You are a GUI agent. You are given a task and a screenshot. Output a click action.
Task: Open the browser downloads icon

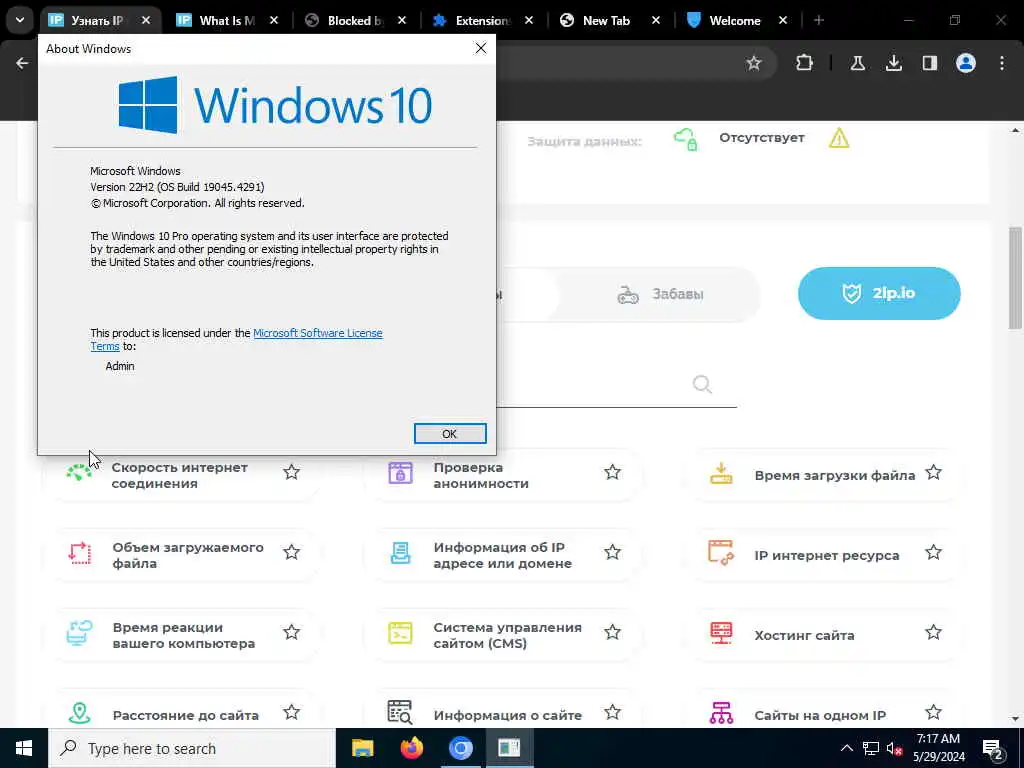pos(893,63)
